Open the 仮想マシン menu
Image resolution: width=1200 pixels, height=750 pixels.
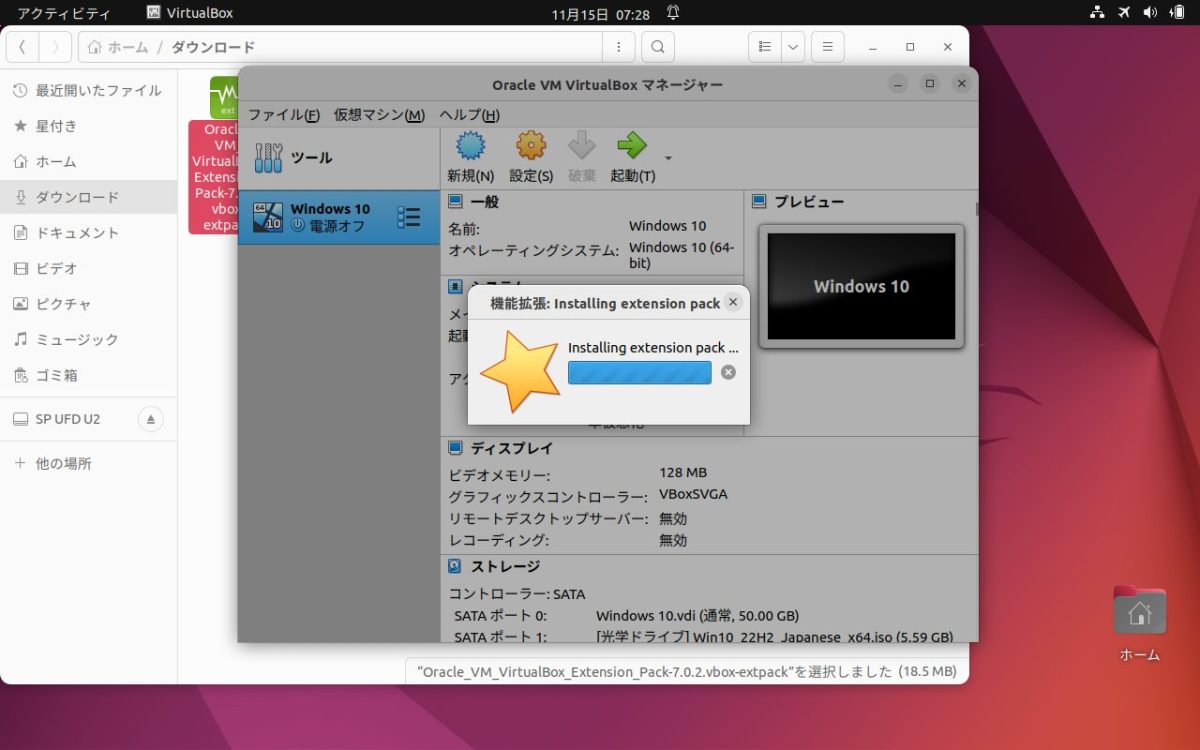tap(379, 115)
